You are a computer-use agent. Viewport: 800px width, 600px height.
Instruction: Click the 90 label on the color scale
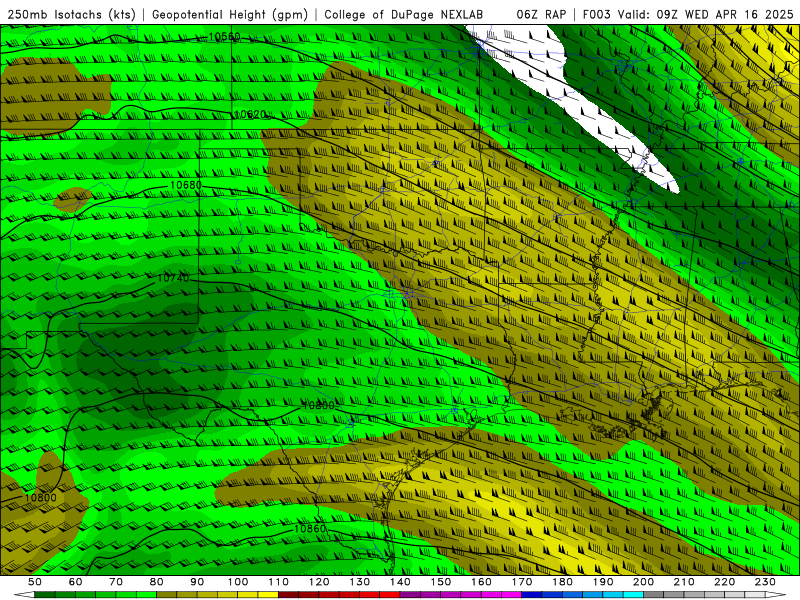tap(197, 582)
